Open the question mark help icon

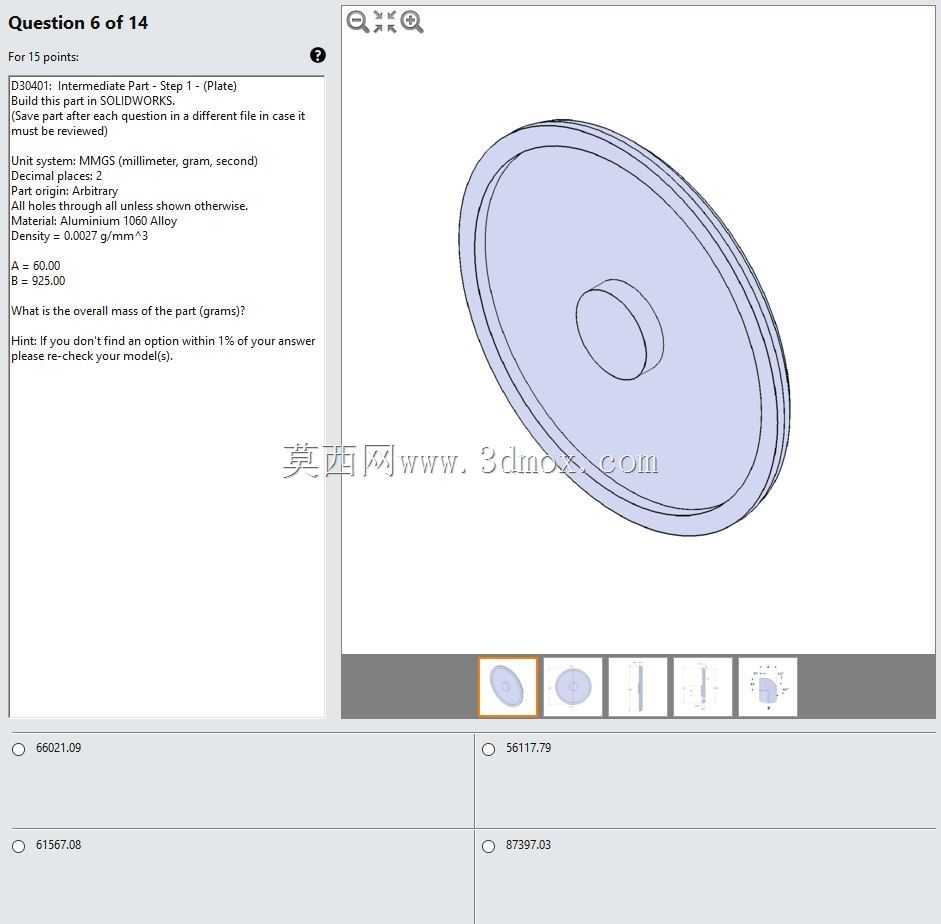[x=317, y=55]
